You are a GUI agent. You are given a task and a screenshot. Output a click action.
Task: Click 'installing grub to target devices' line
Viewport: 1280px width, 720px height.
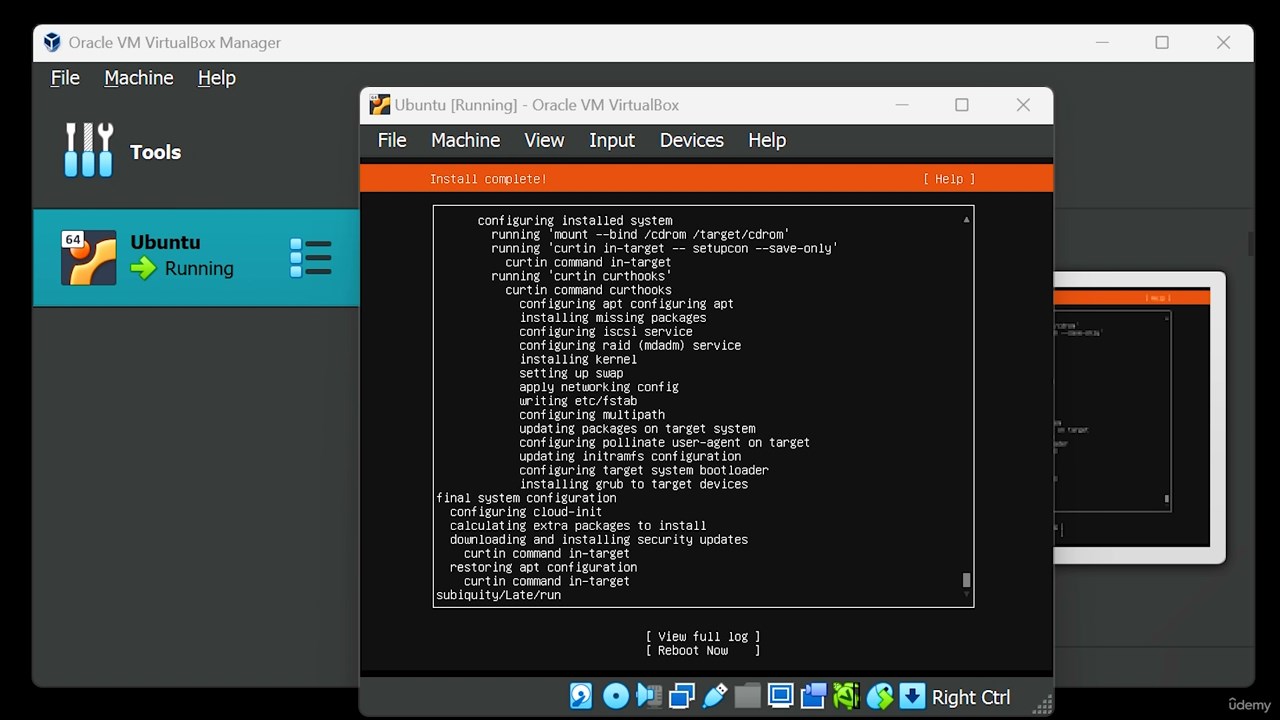point(633,484)
